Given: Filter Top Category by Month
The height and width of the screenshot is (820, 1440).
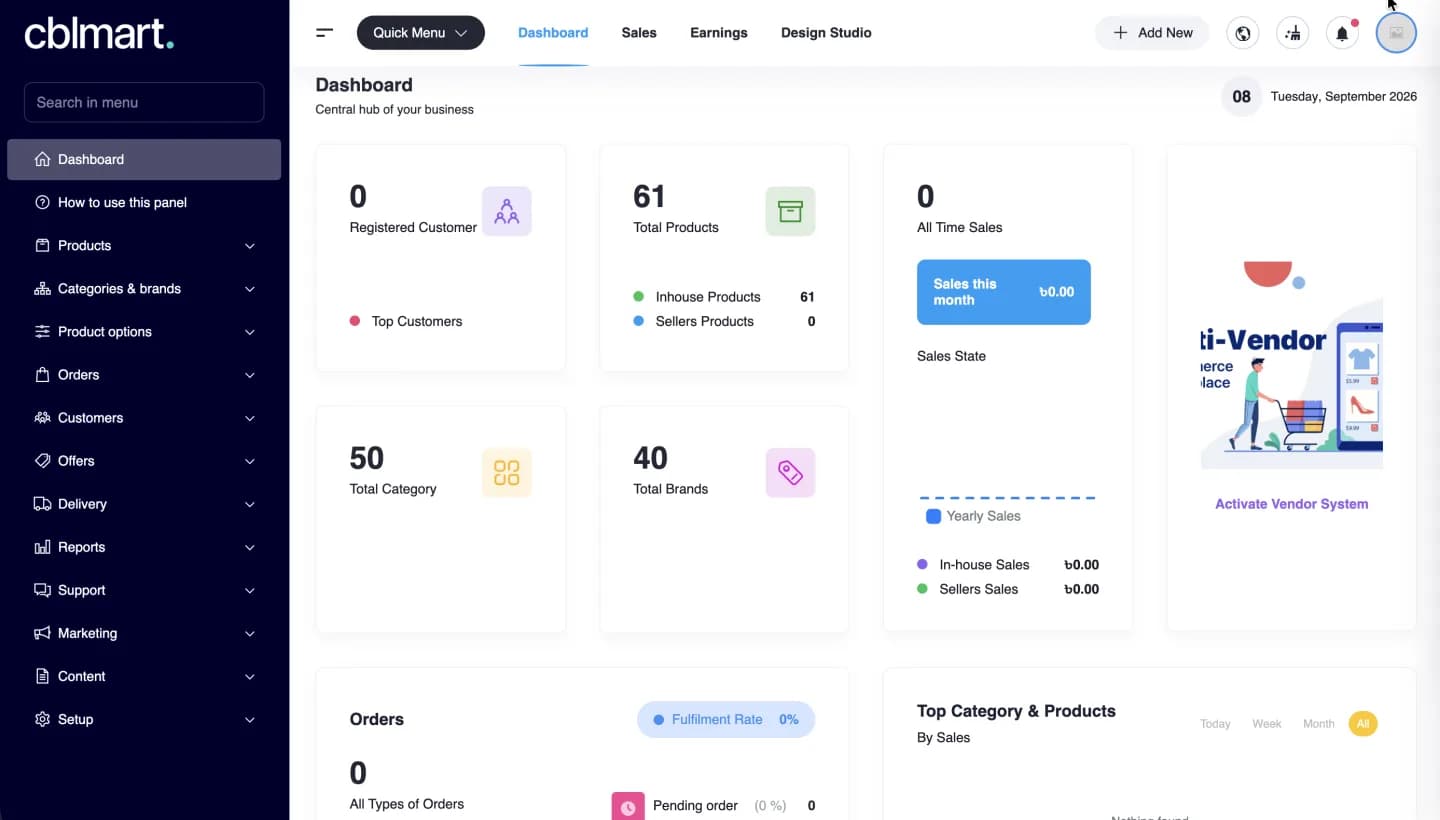Looking at the screenshot, I should [1318, 724].
